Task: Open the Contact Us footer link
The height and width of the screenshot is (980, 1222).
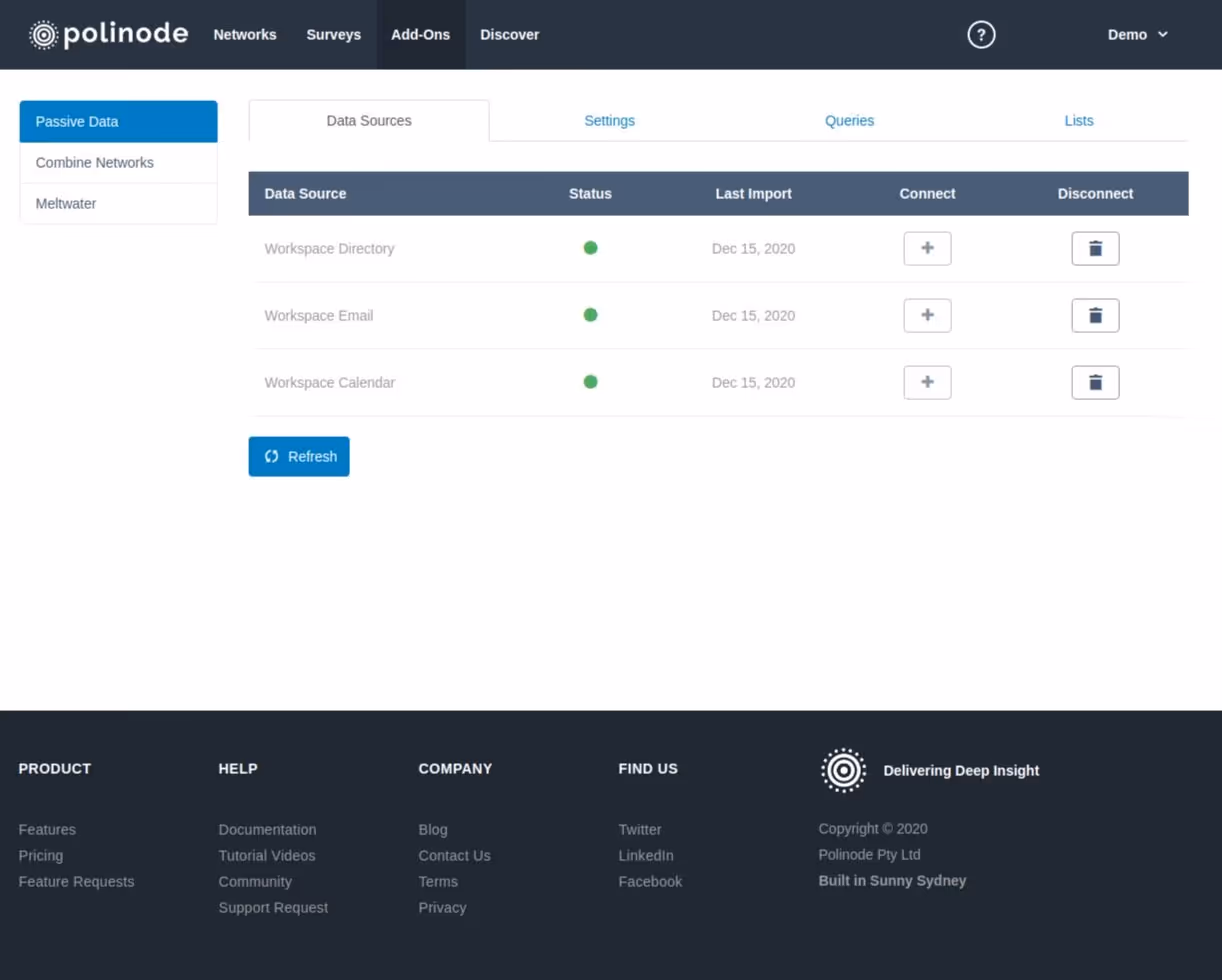Action: coord(454,856)
